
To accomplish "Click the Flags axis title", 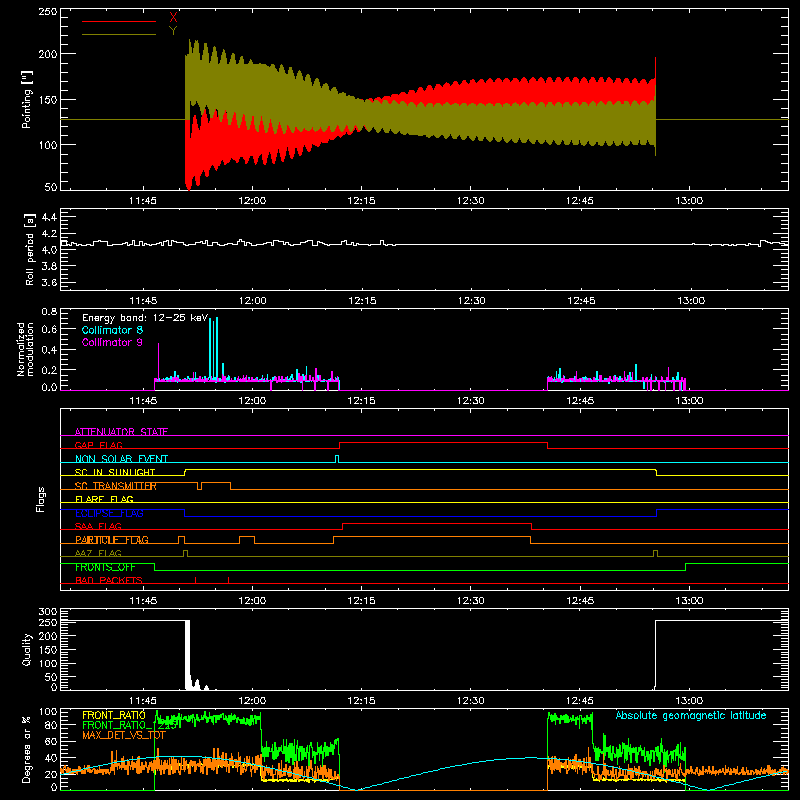I will [x=40, y=499].
